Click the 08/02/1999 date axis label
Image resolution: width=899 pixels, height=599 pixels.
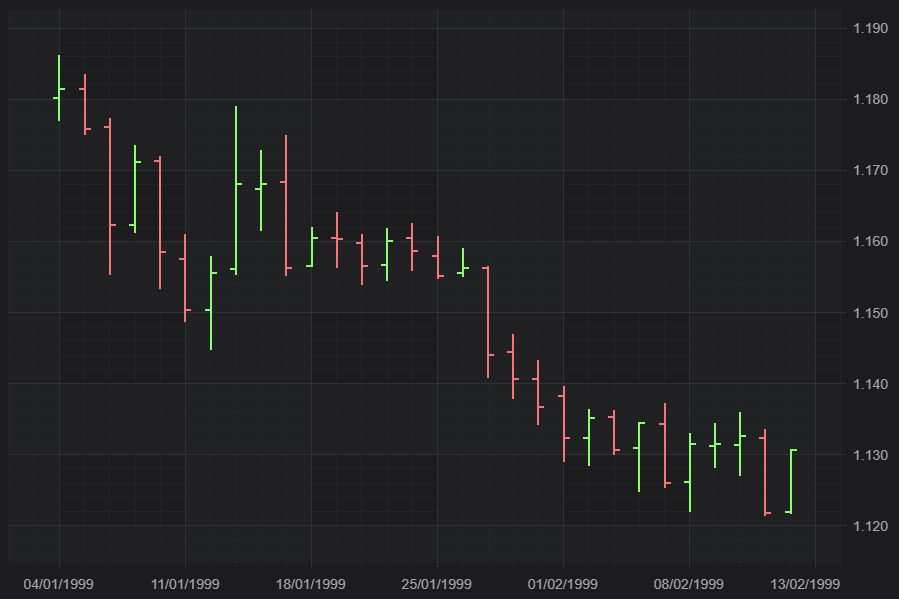coord(689,584)
